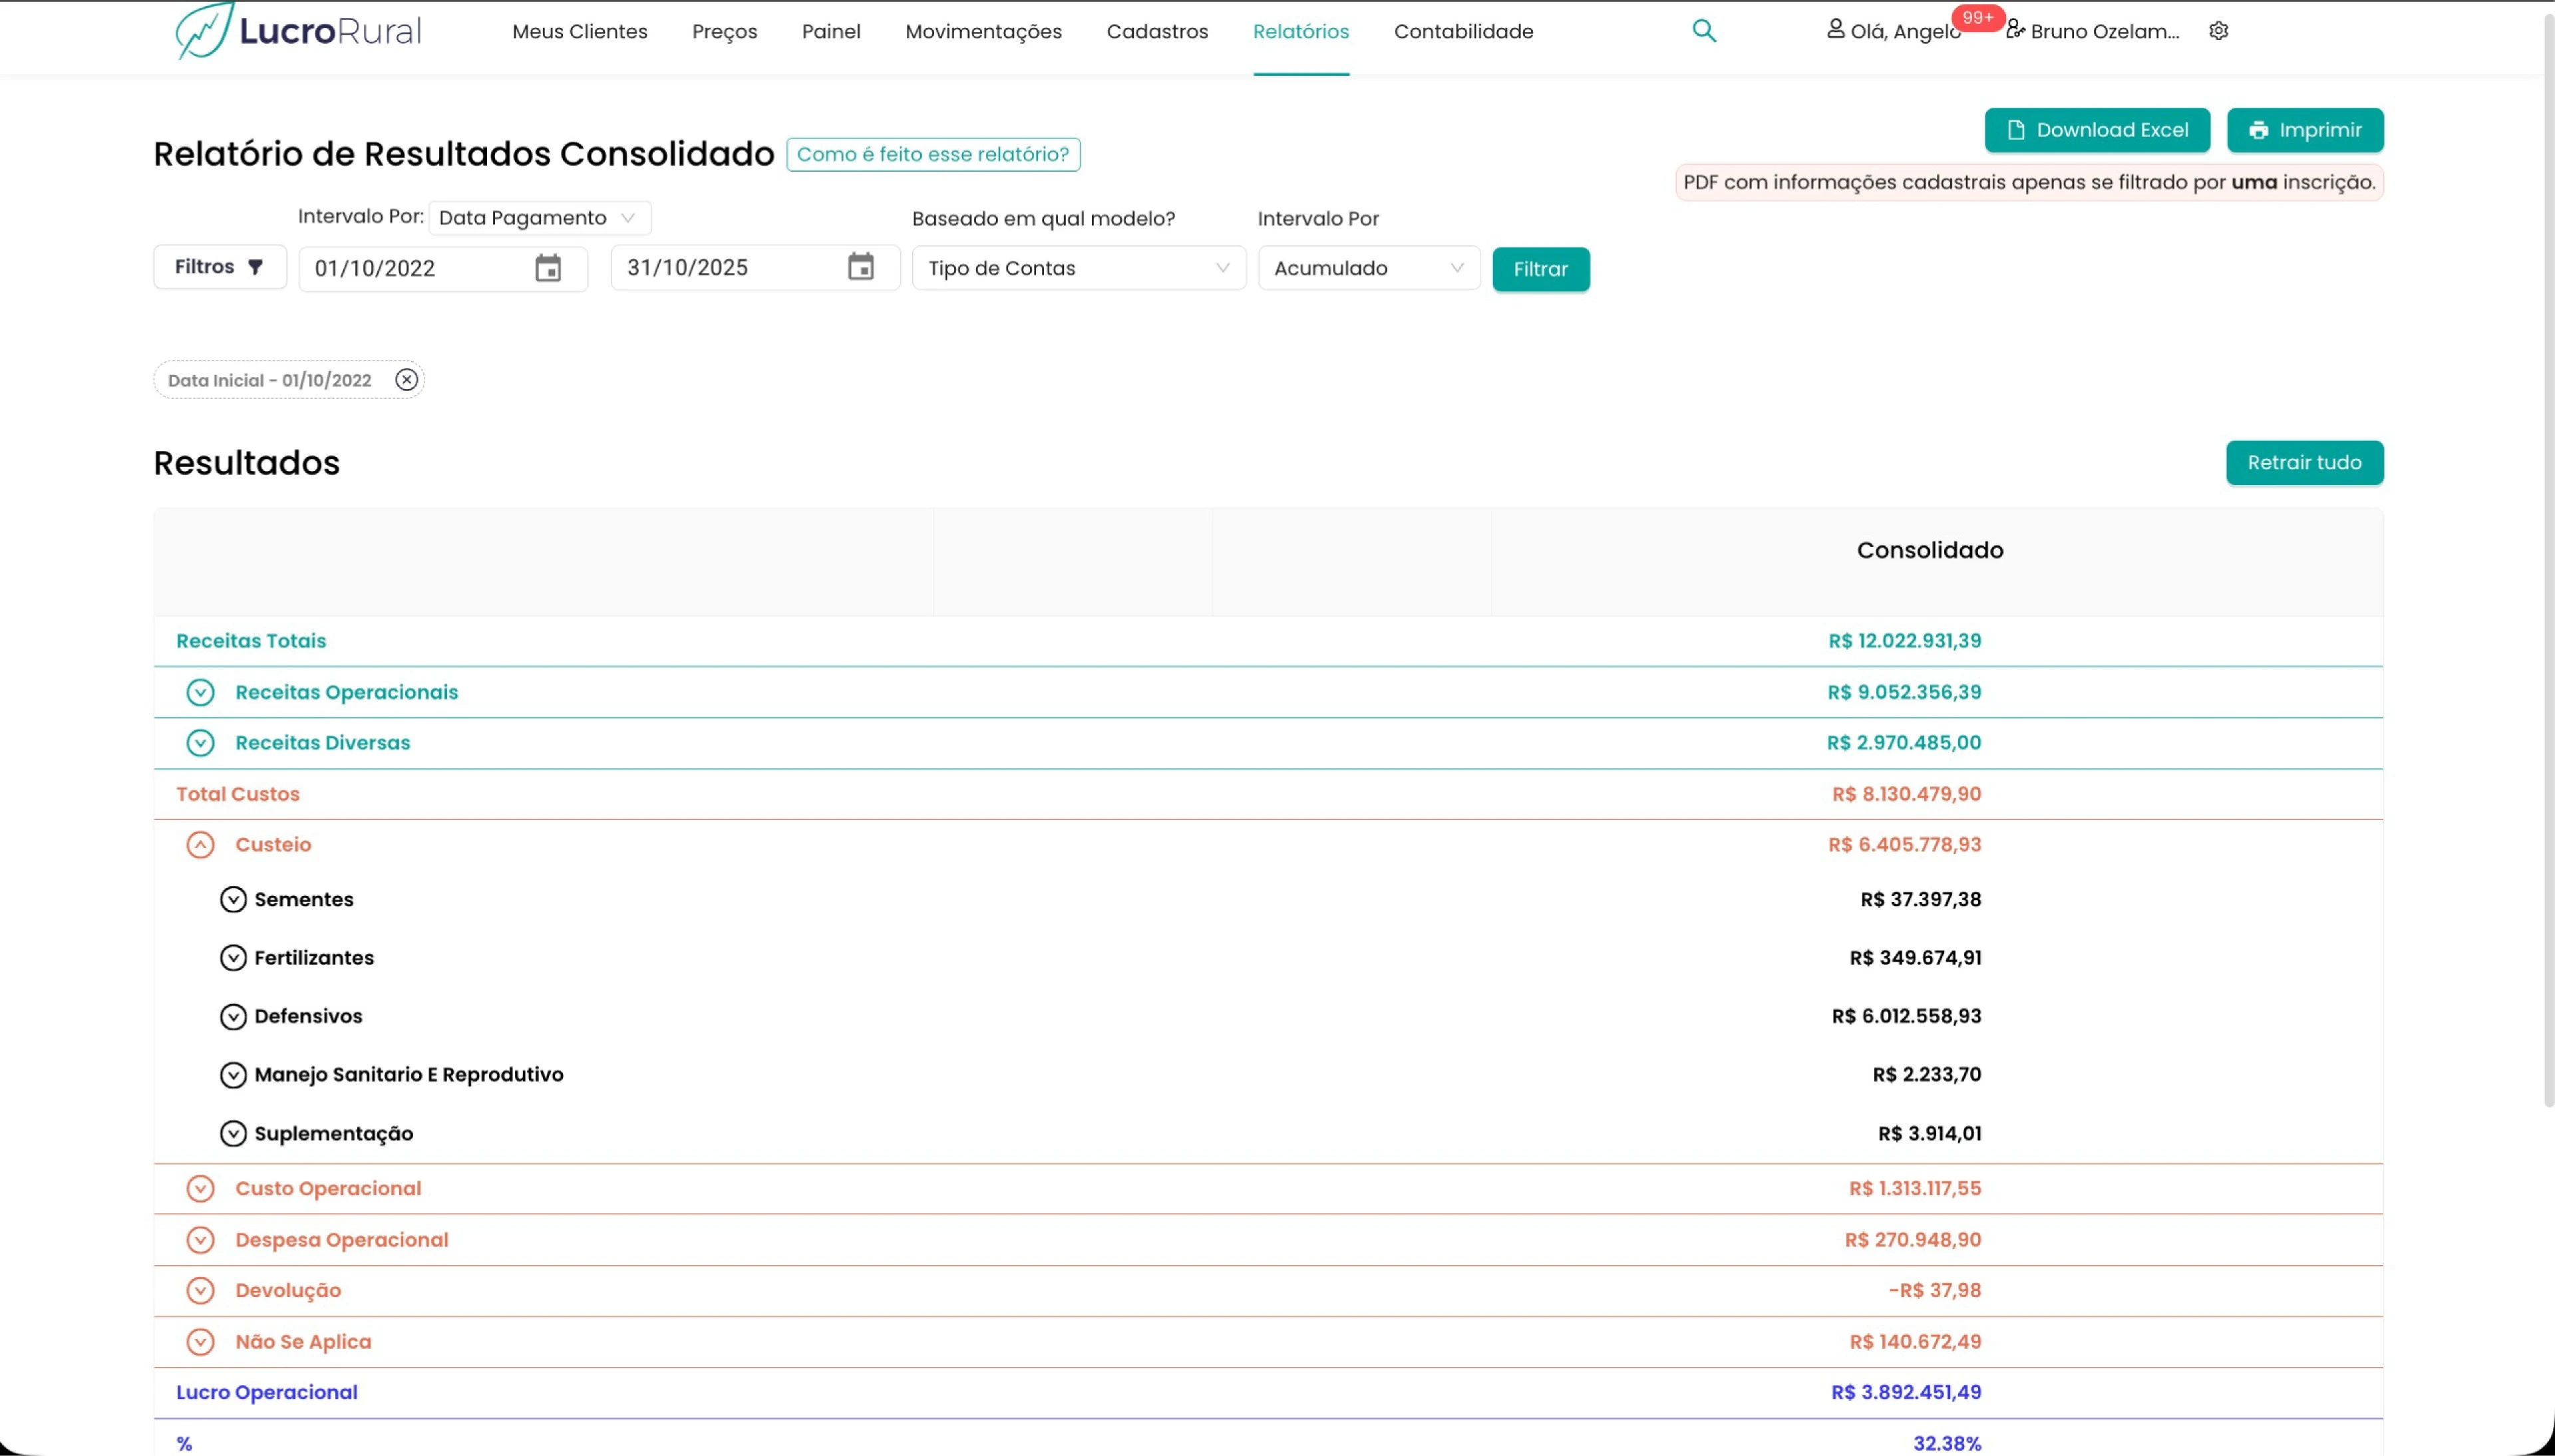Image resolution: width=2555 pixels, height=1456 pixels.
Task: Open the Data Pagamento dropdown
Action: point(538,218)
